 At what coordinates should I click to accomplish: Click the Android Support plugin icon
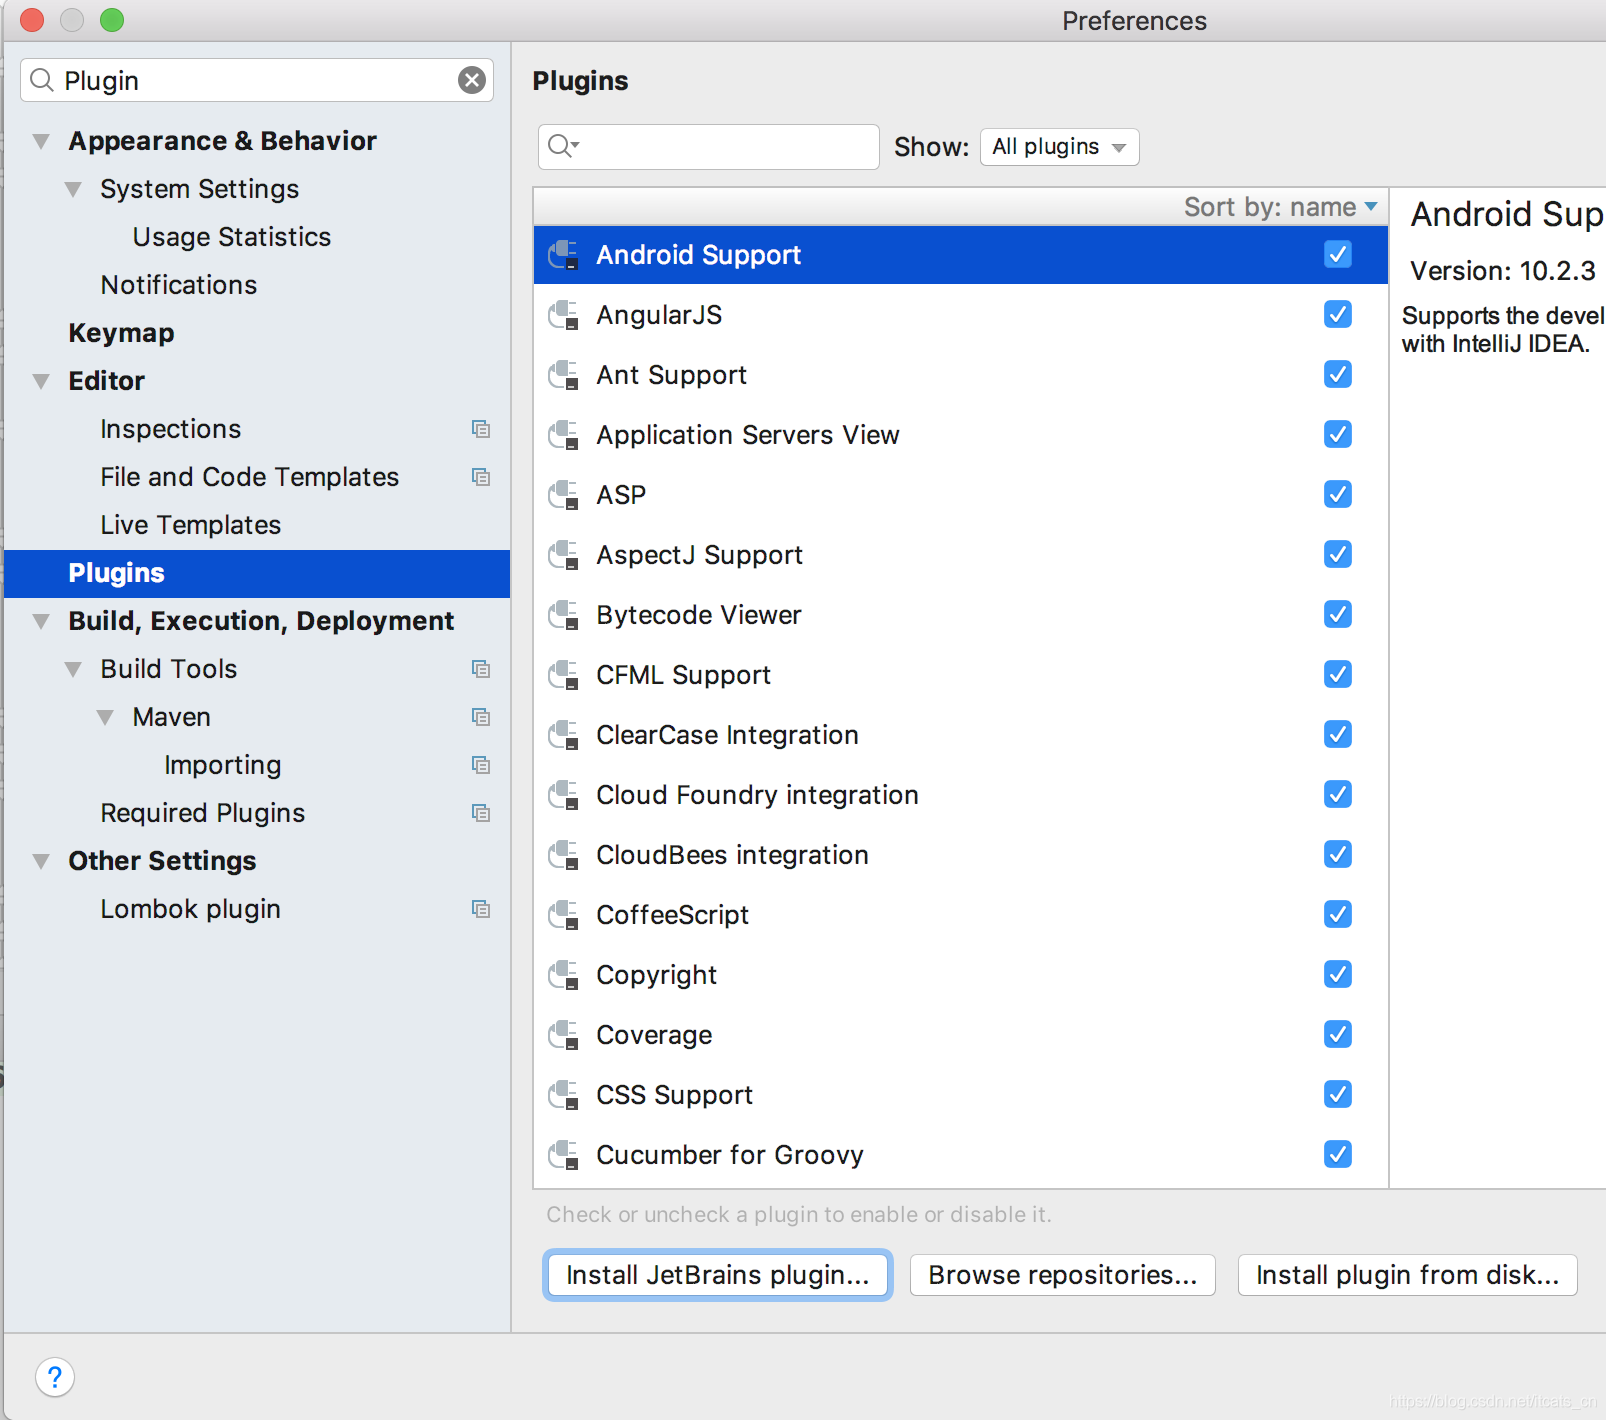(x=564, y=255)
